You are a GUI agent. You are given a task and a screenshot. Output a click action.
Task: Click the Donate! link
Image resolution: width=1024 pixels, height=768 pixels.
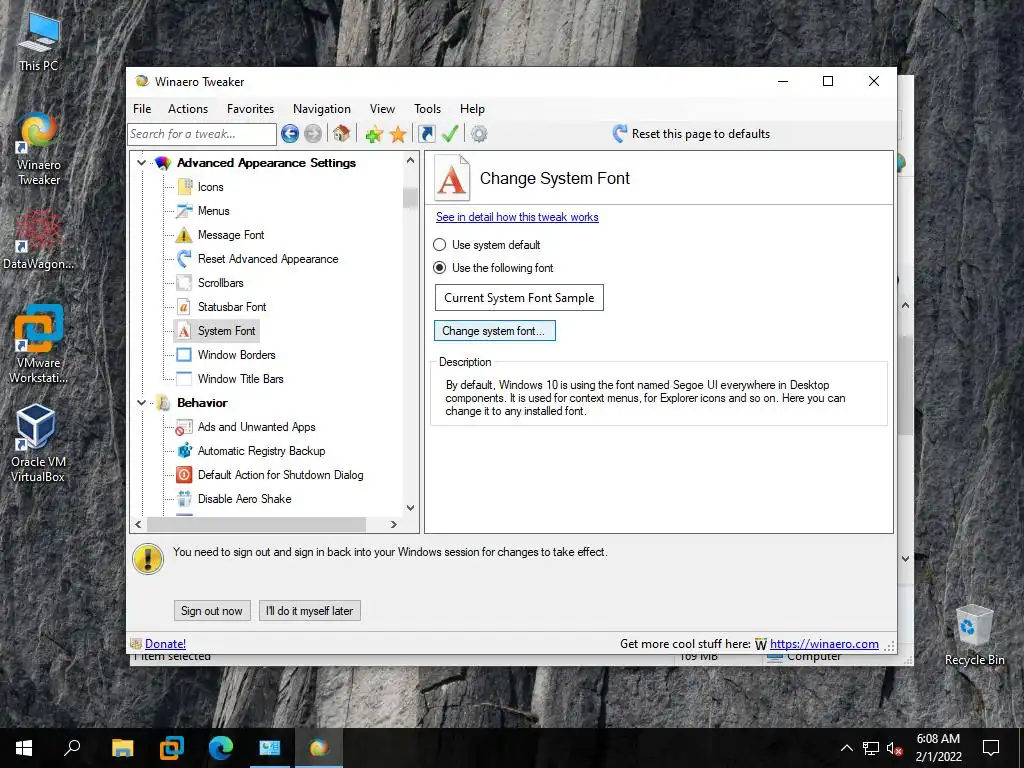pos(165,644)
